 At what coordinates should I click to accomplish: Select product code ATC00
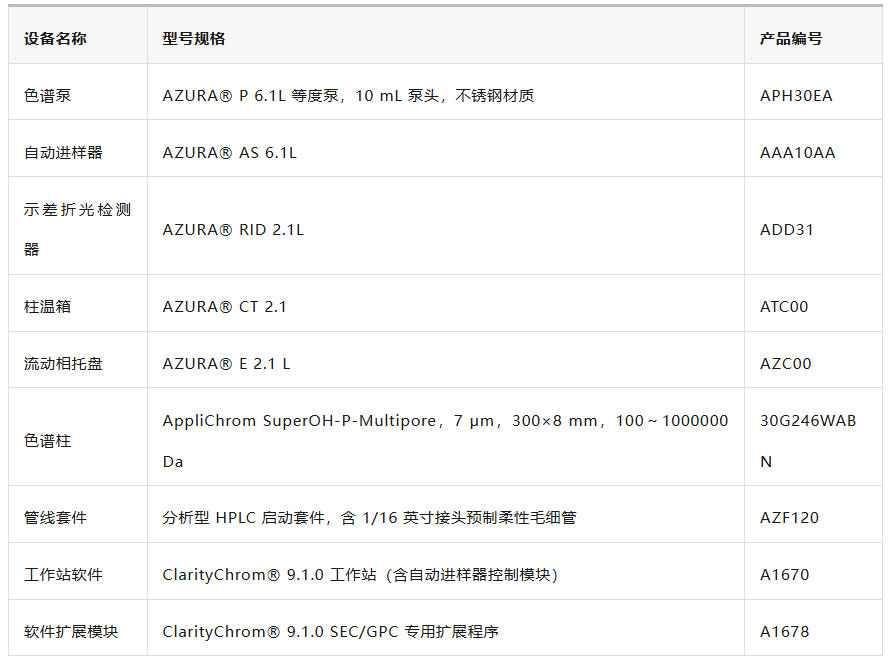pos(813,303)
